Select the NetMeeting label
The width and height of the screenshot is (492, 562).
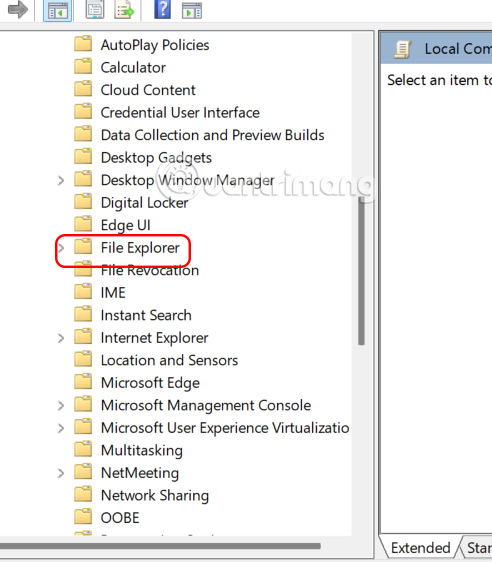tap(140, 473)
